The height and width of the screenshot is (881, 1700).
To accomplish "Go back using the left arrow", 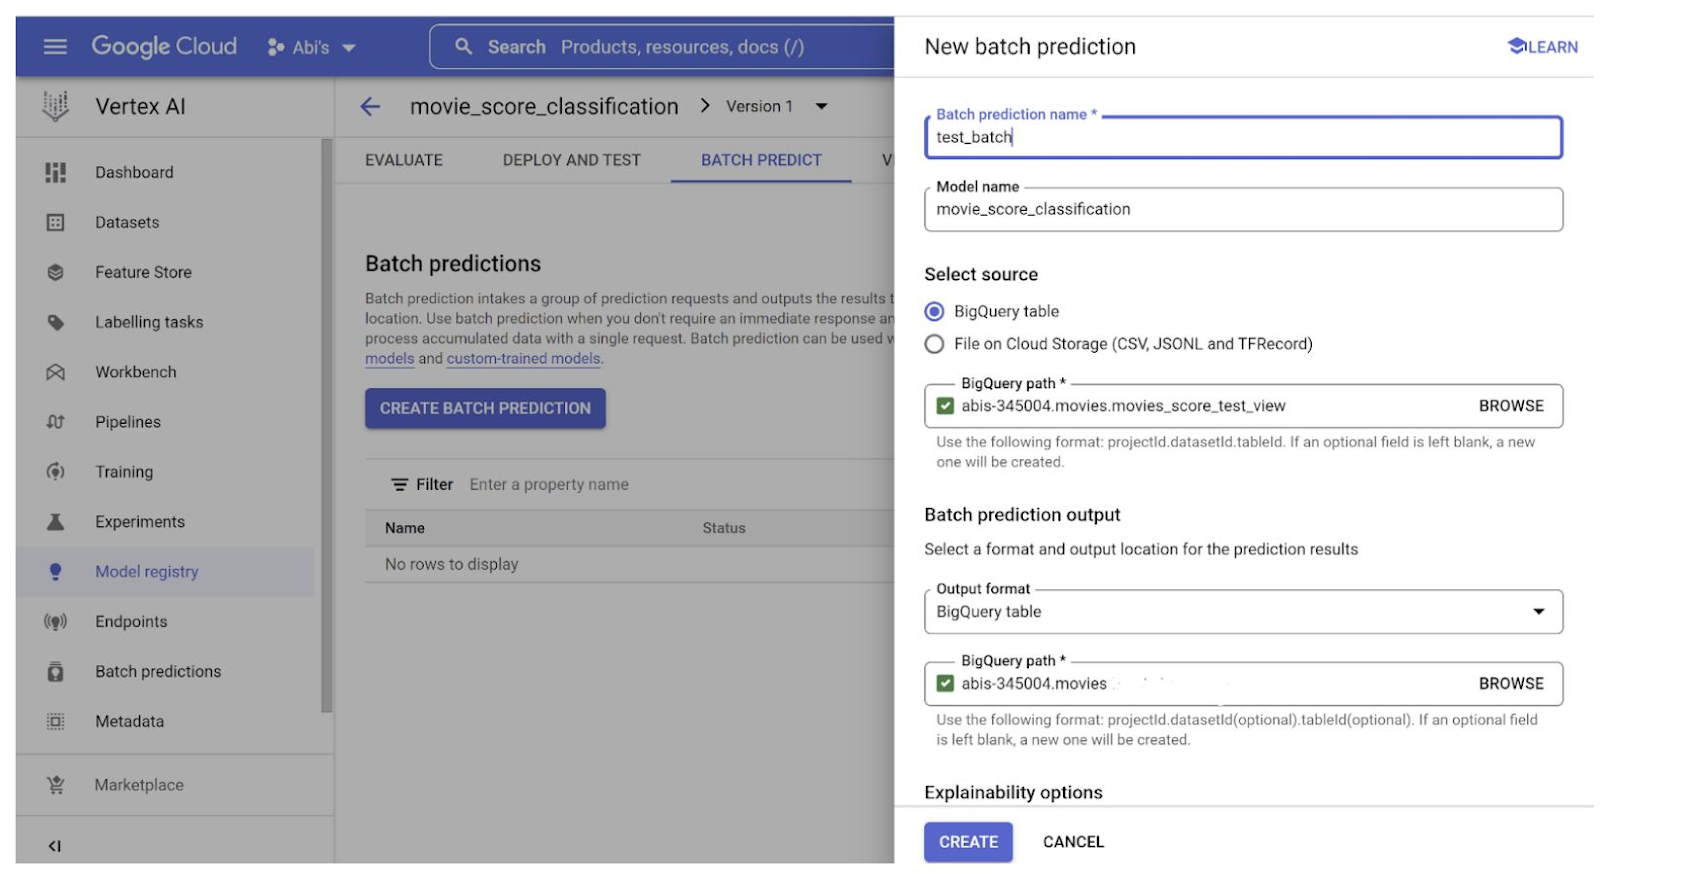I will 370,107.
